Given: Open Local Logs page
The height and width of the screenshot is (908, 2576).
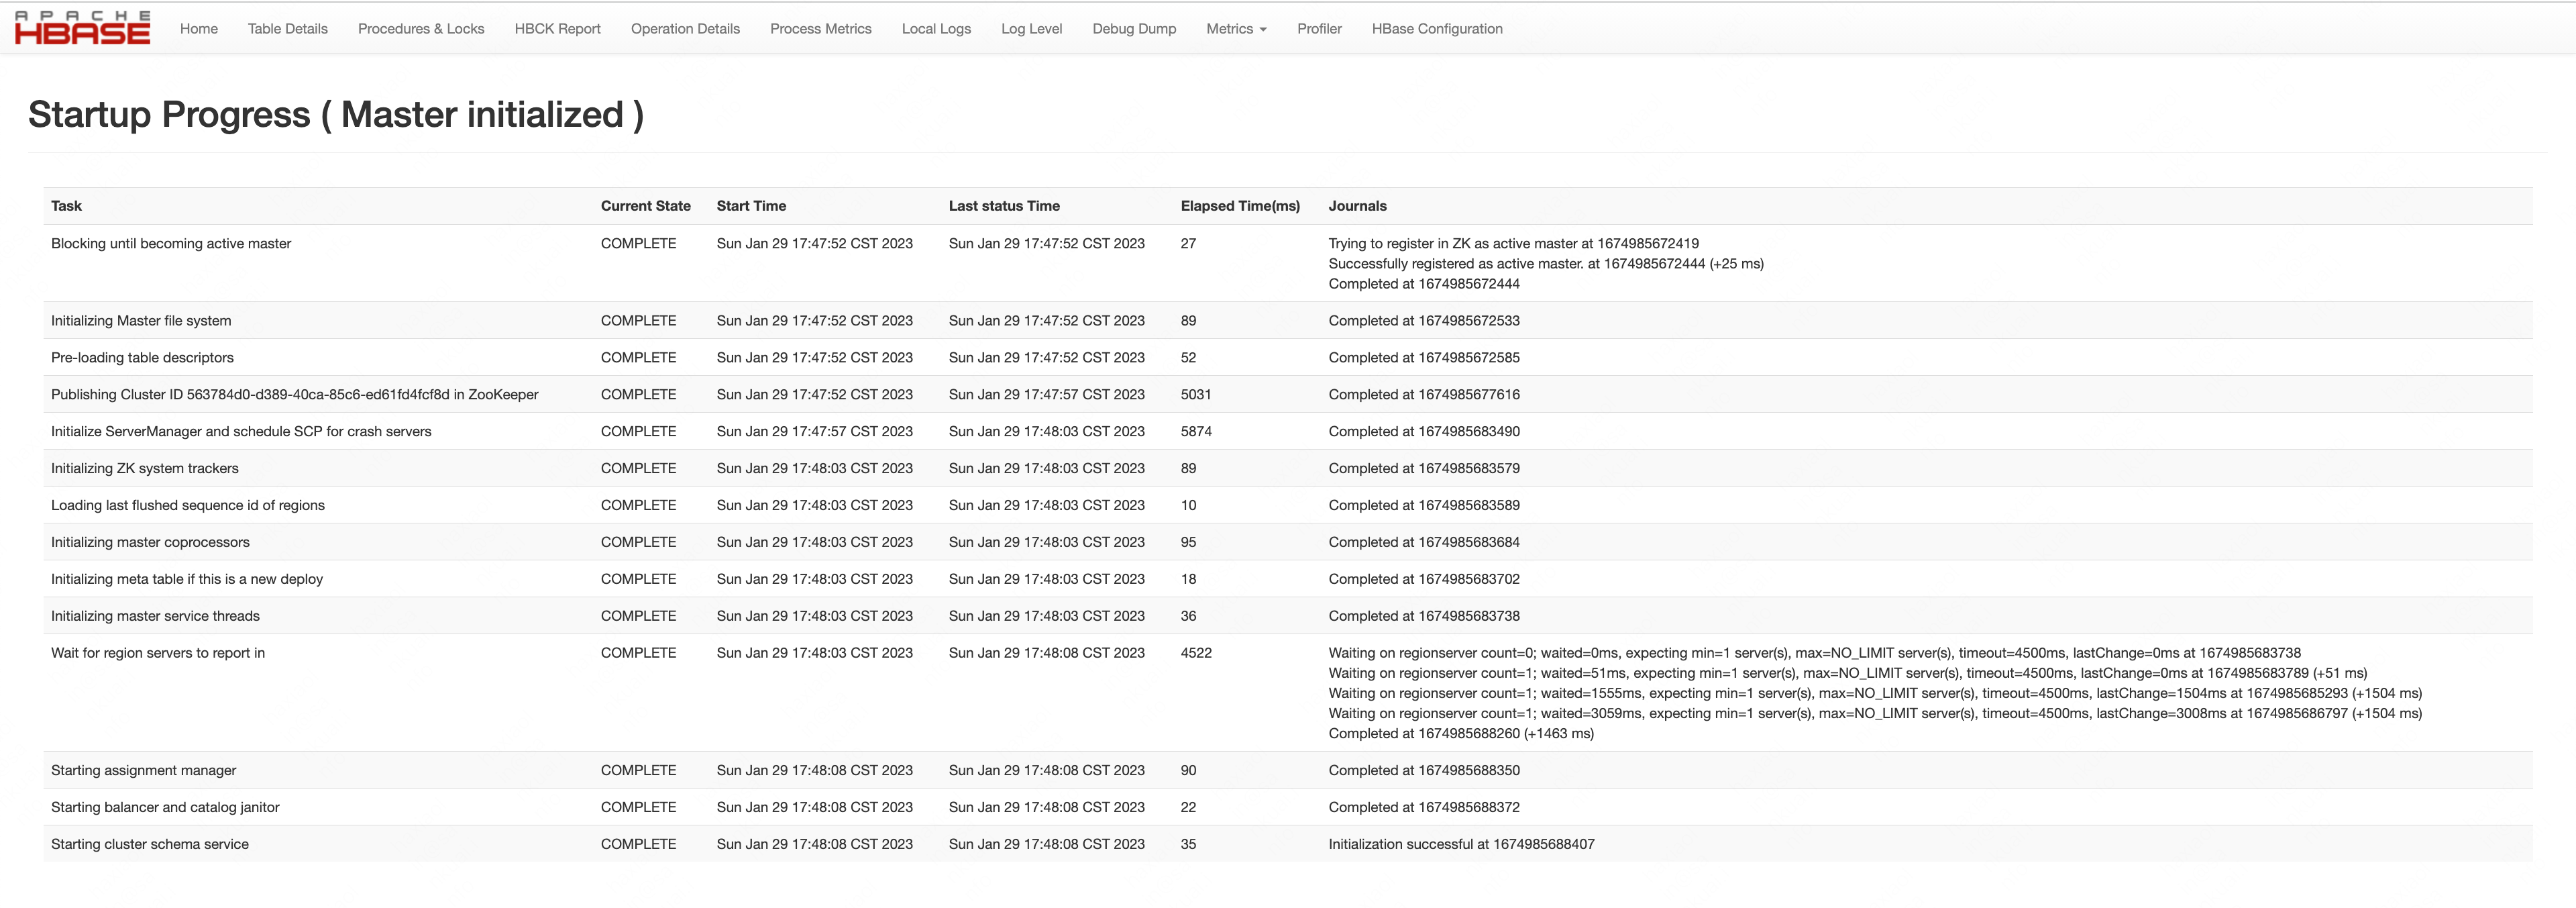Looking at the screenshot, I should click(935, 29).
